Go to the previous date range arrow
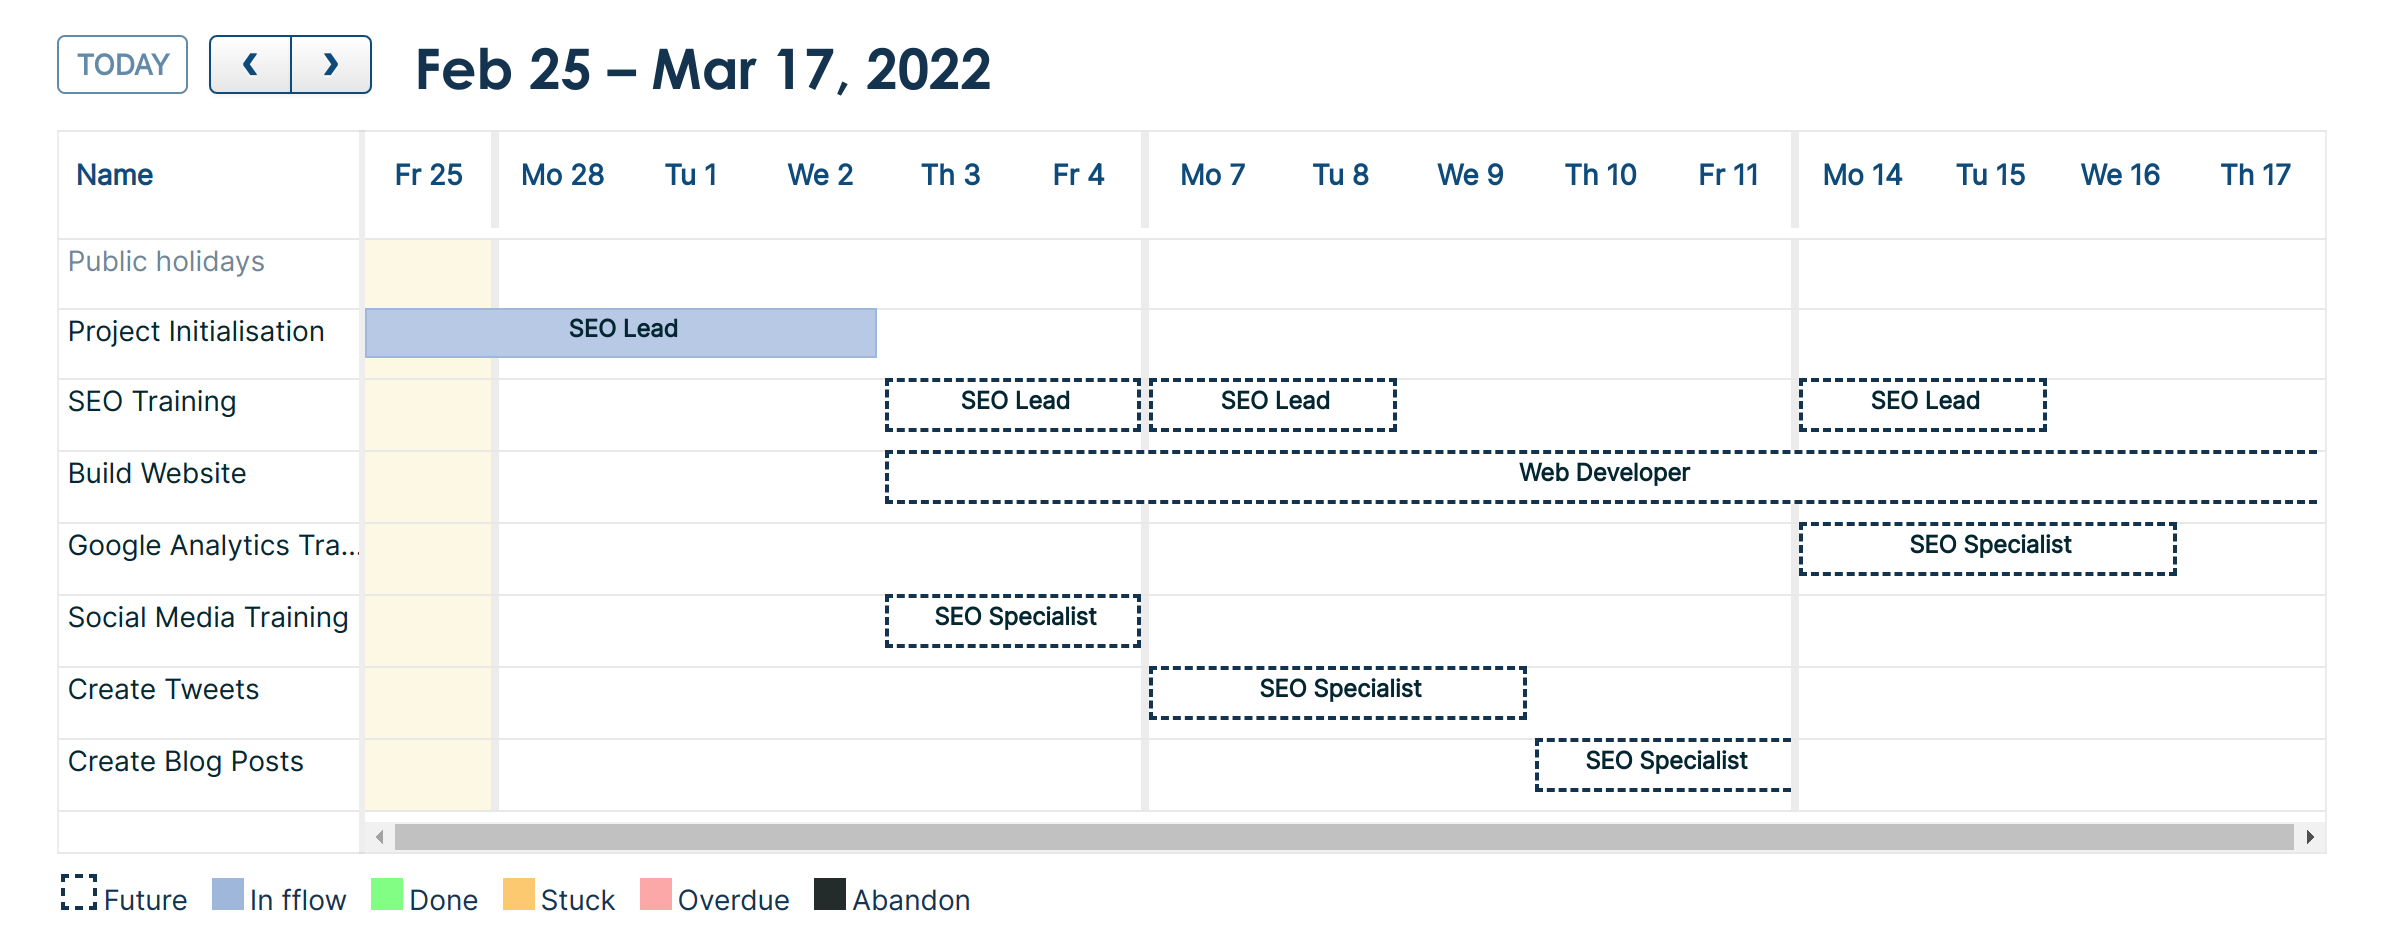 (250, 65)
